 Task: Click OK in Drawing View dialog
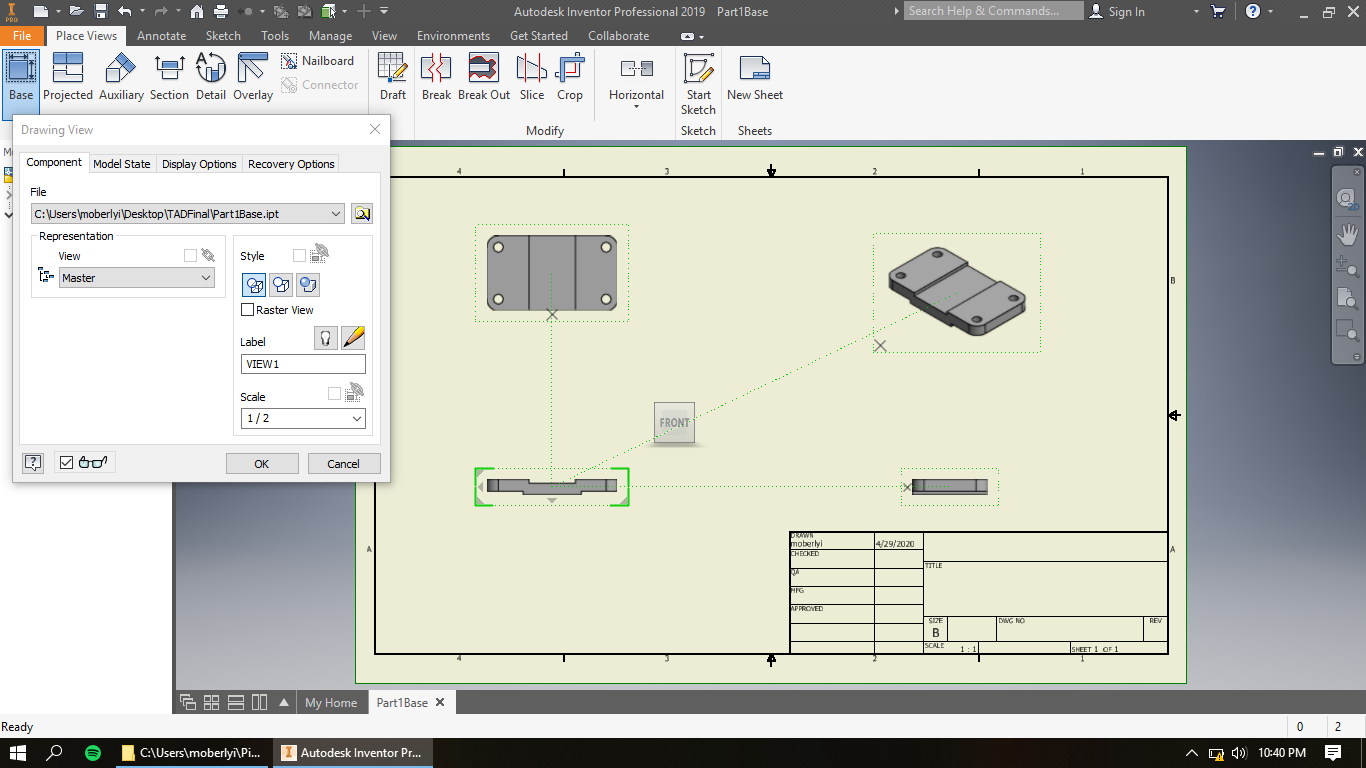point(261,463)
